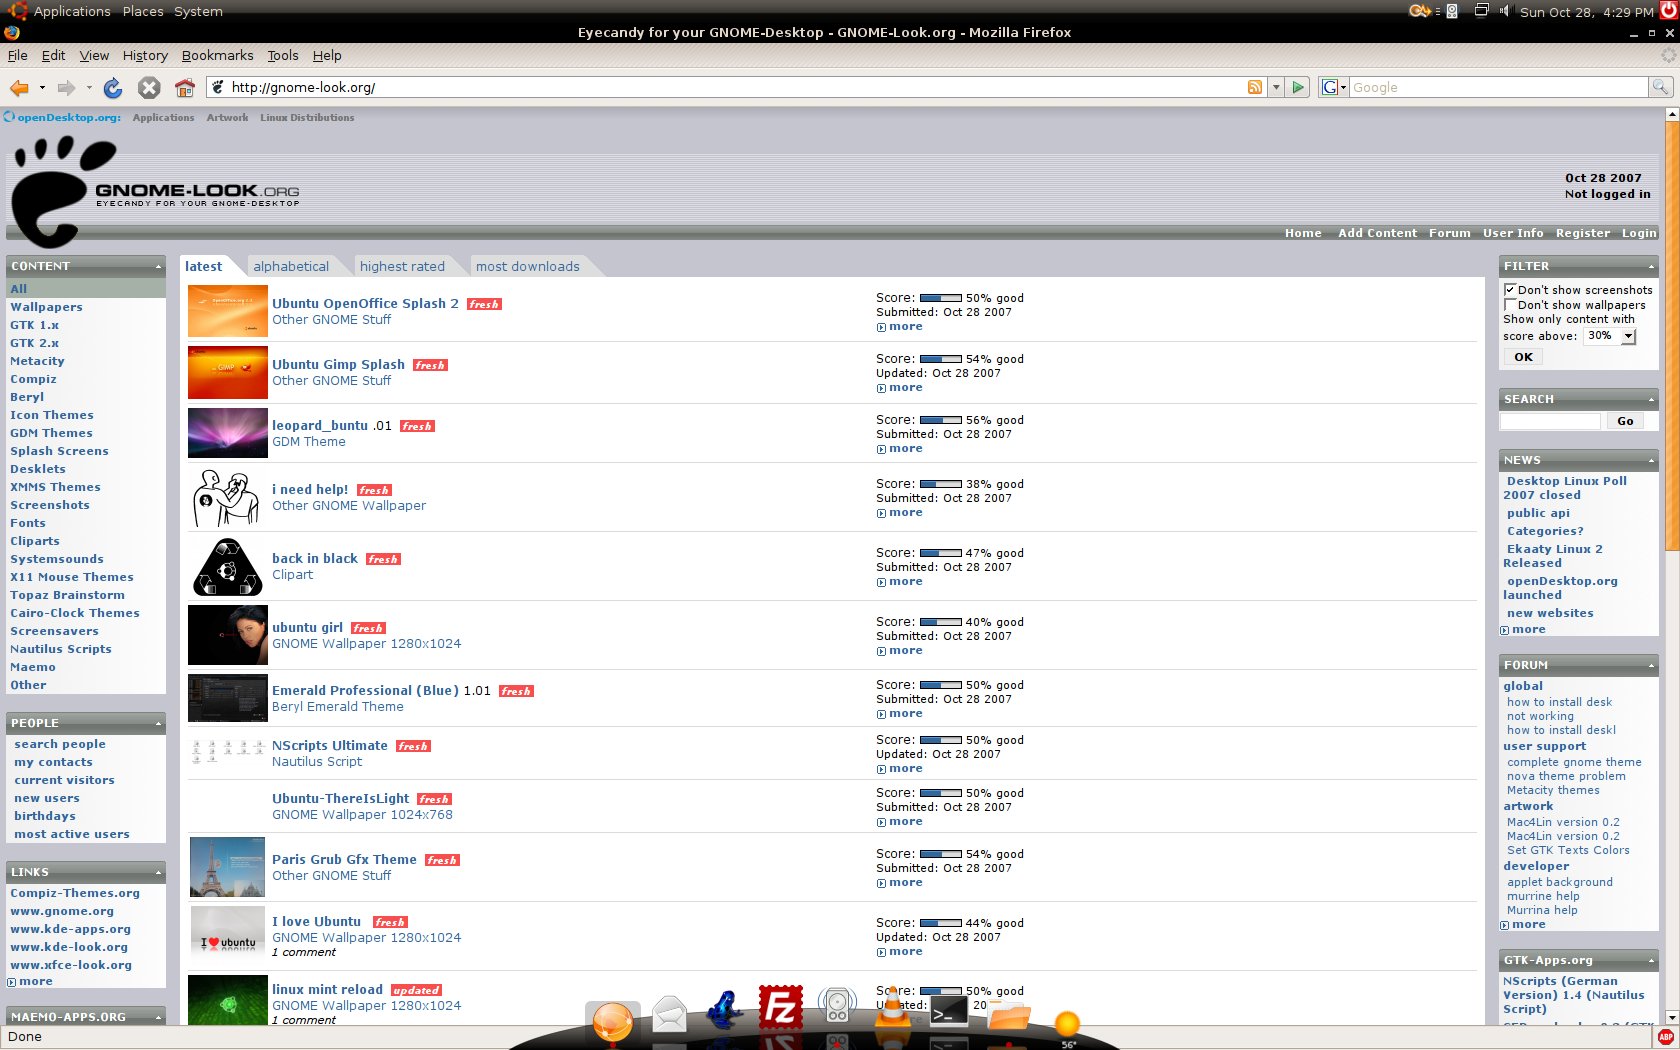Click the Adblock Plus icon in the status bar

tap(1666, 1037)
